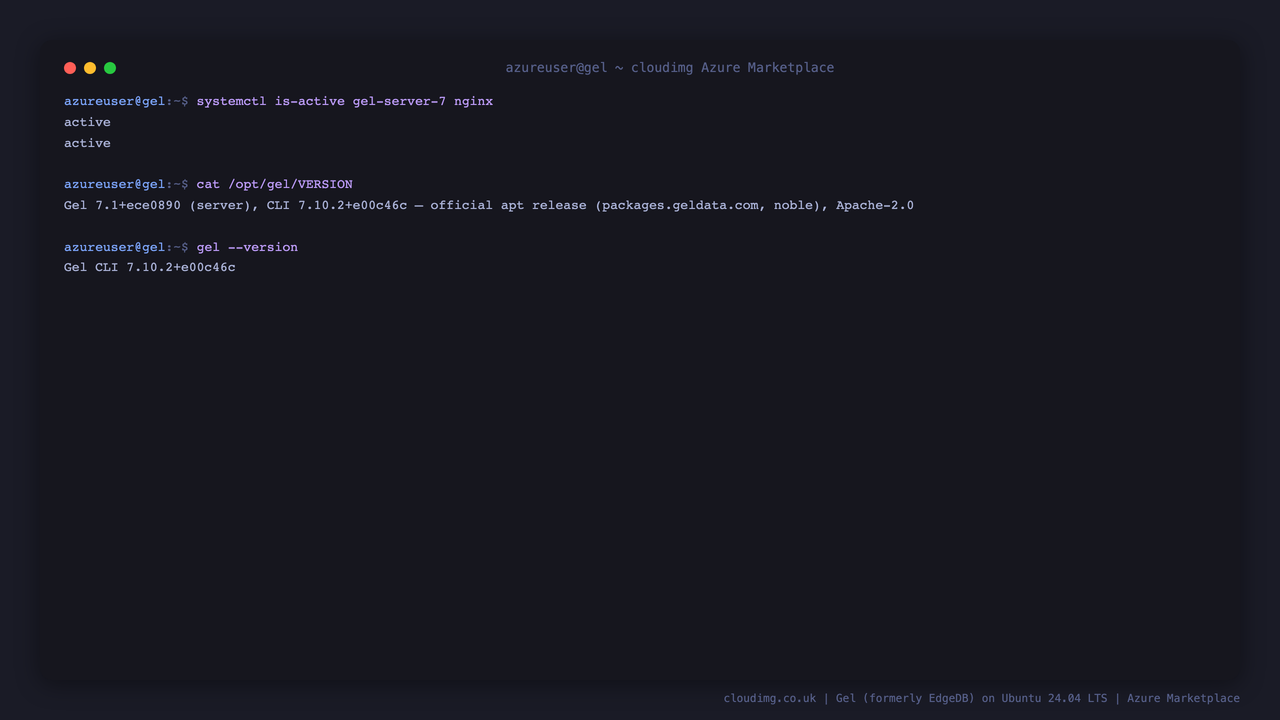
Task: Click the 'Apache-2.0' license text
Action: 875,205
